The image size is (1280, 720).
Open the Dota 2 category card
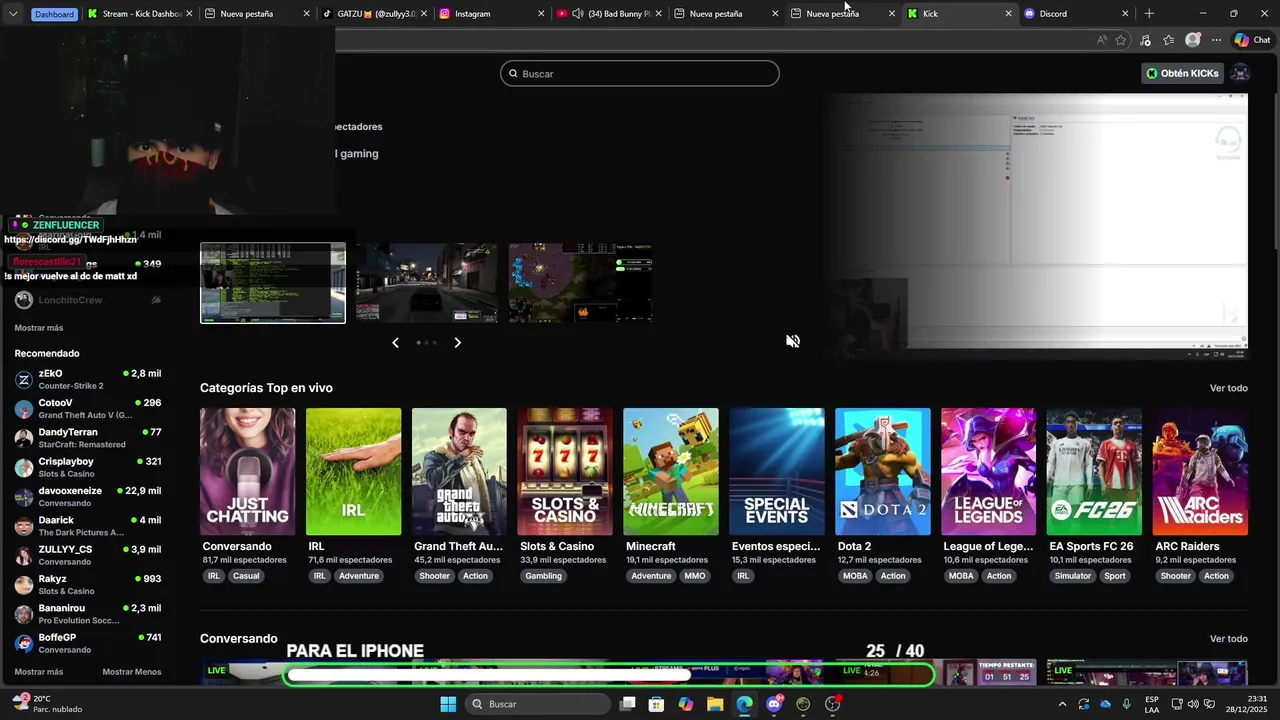[882, 471]
